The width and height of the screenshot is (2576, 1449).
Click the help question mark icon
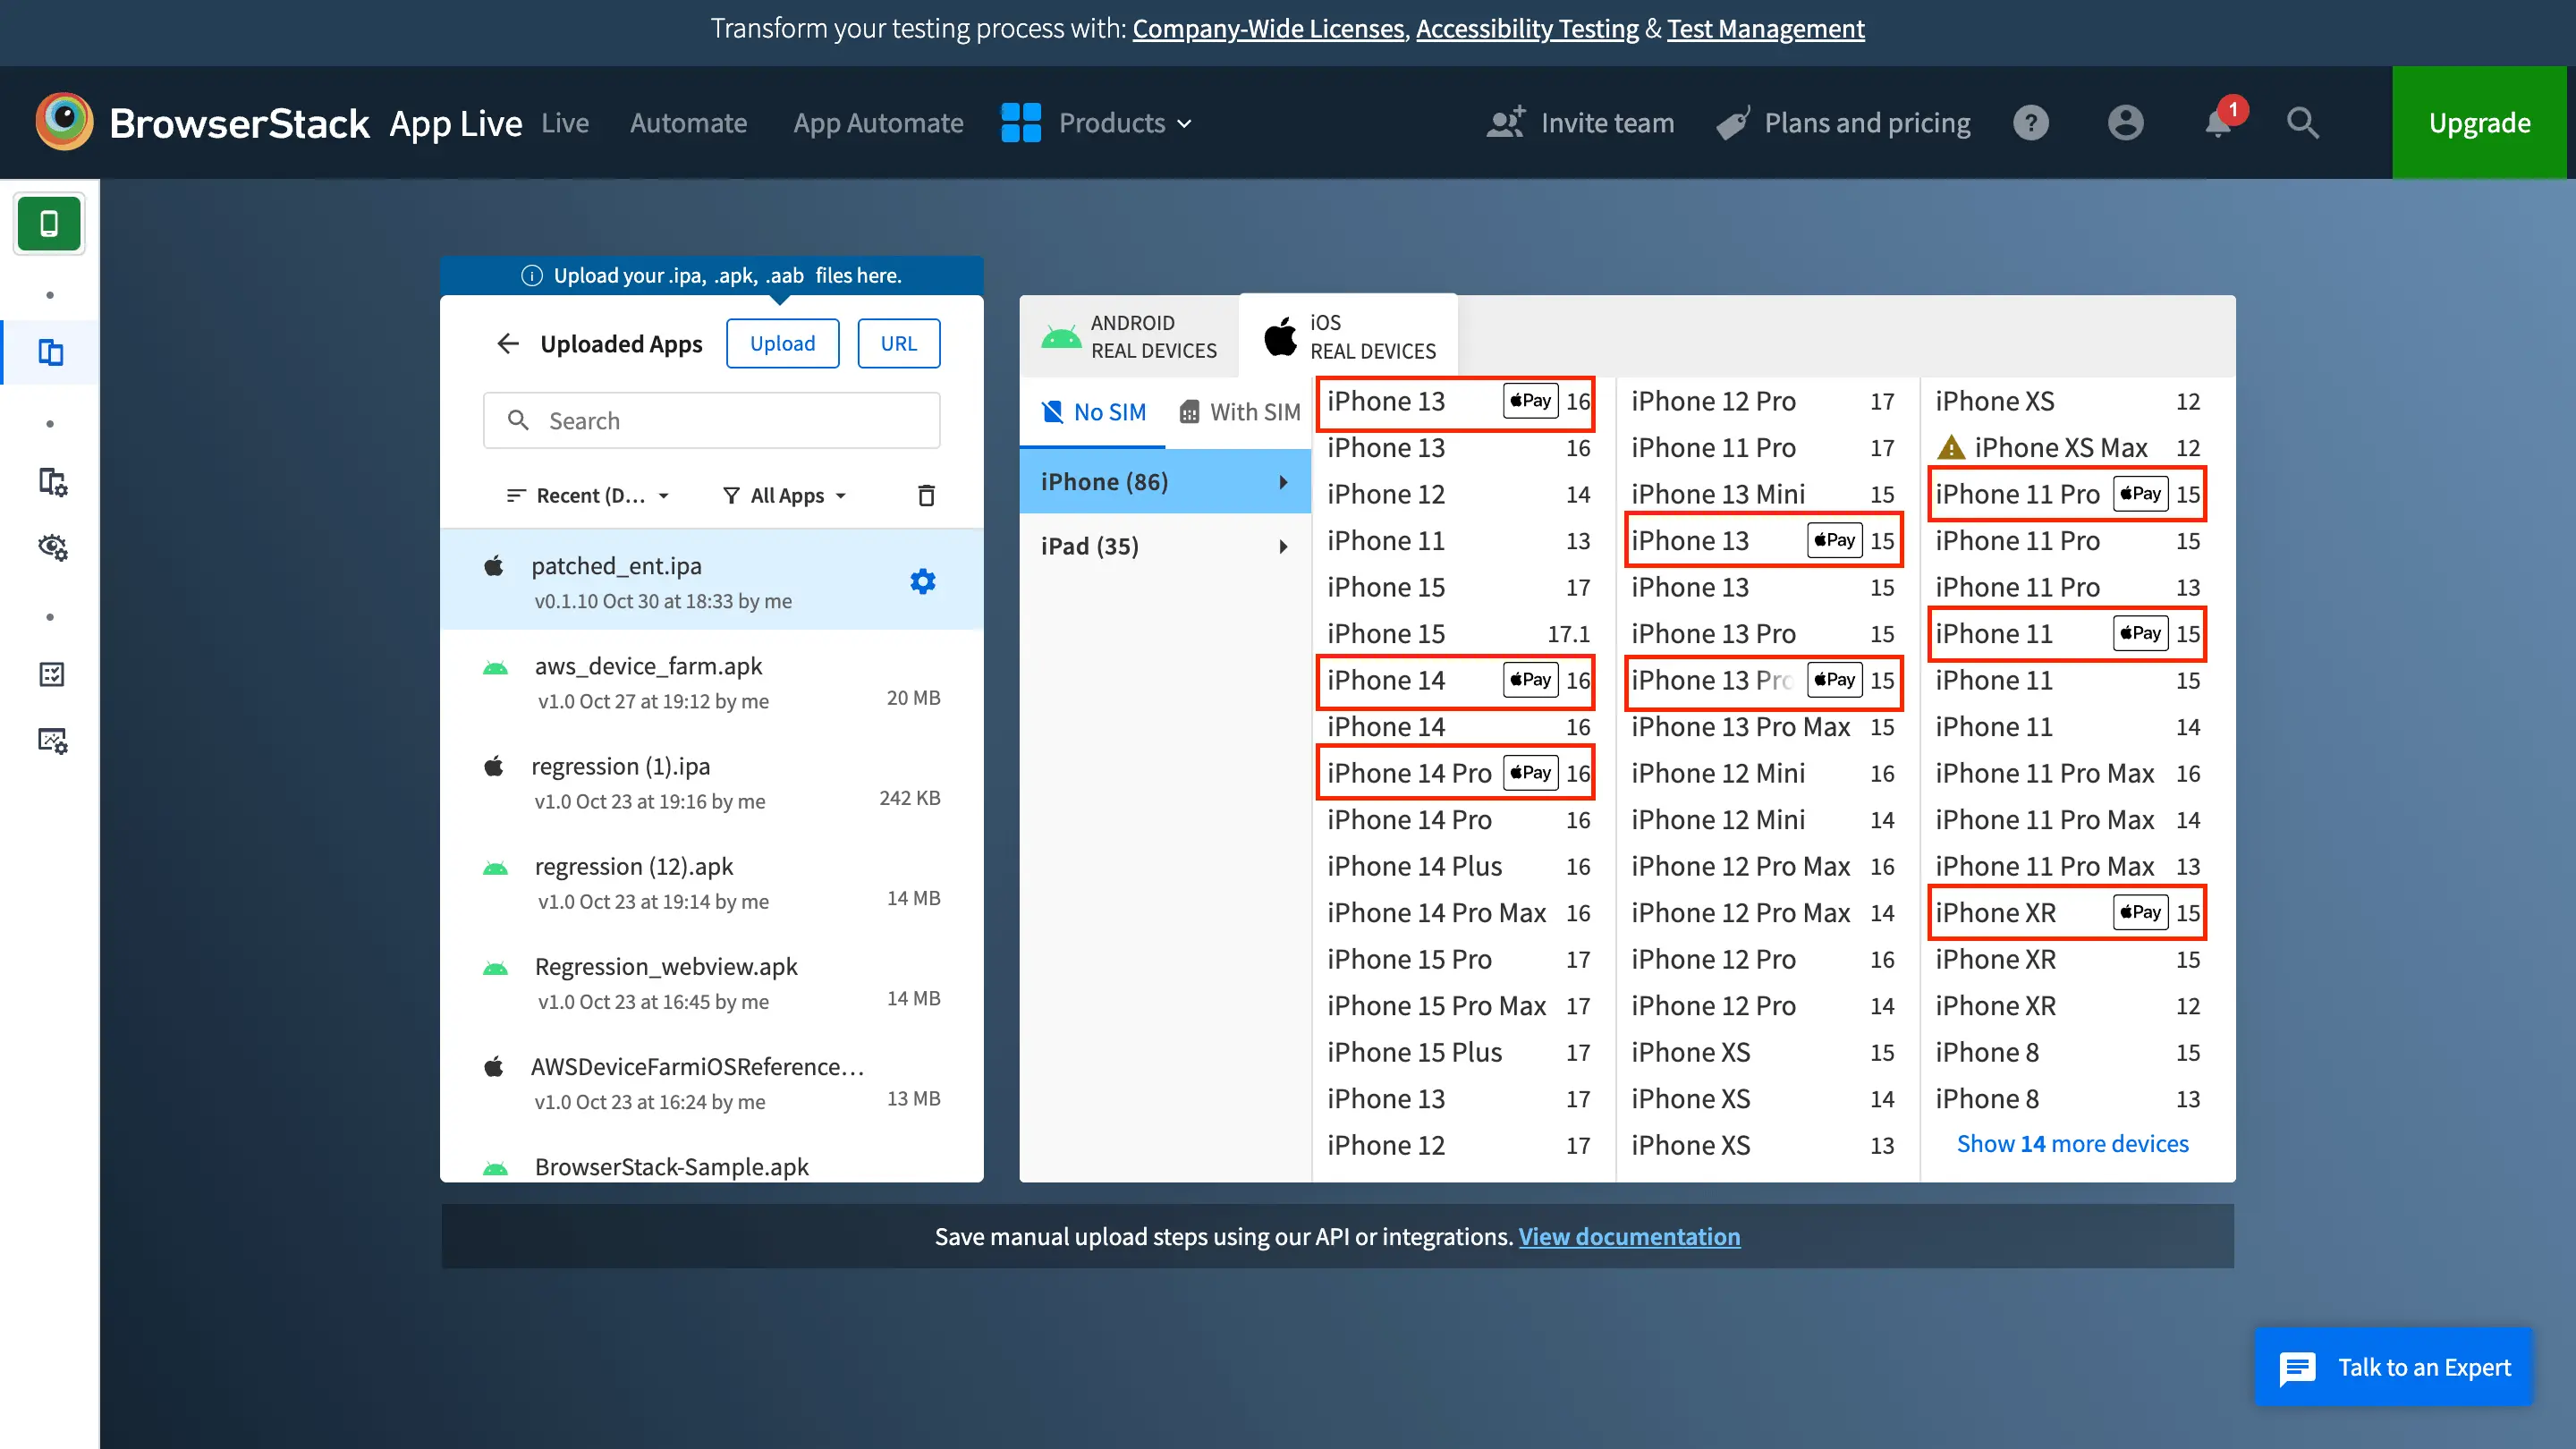point(2031,123)
